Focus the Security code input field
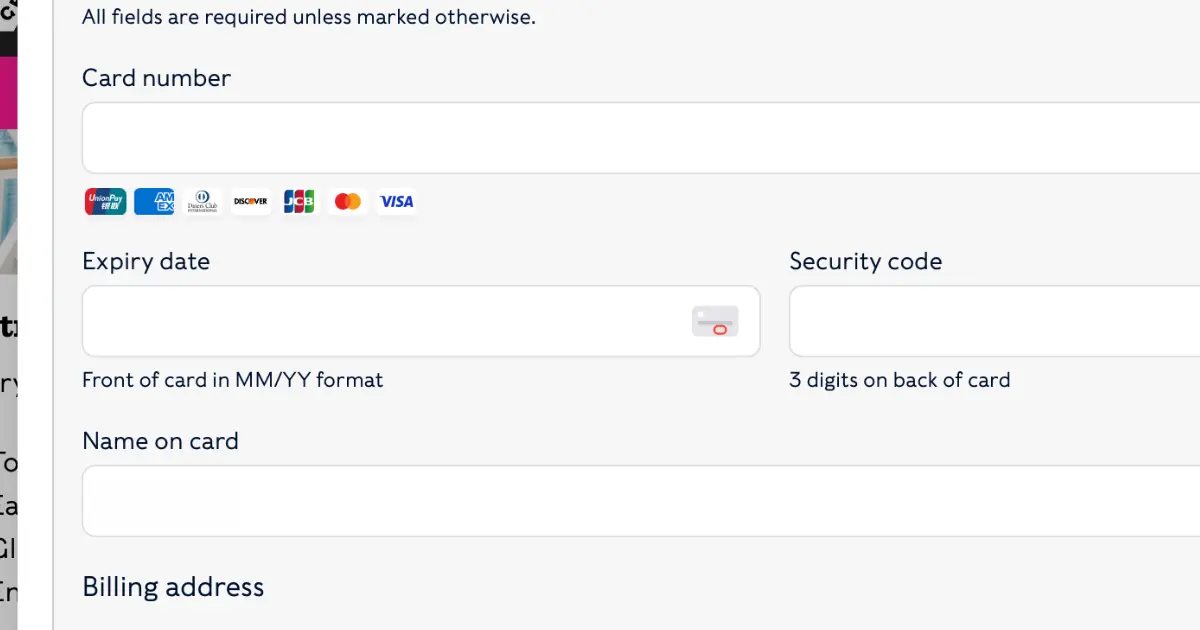This screenshot has width=1200, height=630. point(995,321)
